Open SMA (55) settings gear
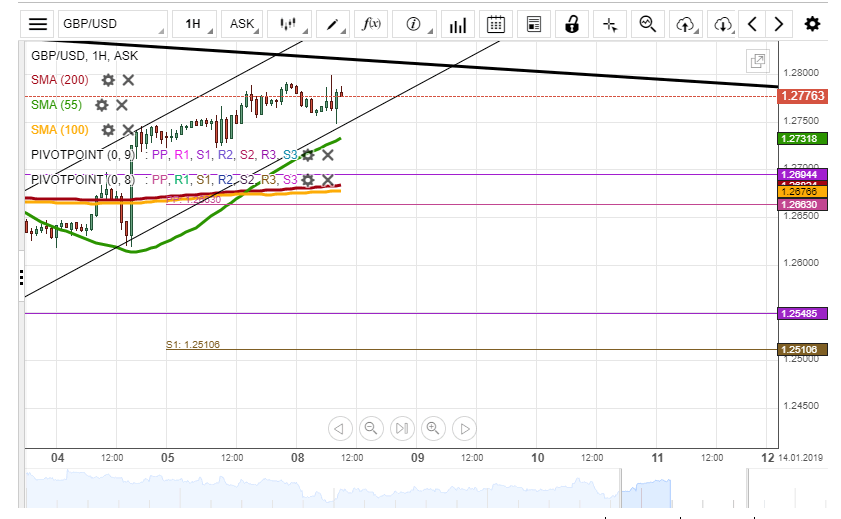 pos(101,105)
